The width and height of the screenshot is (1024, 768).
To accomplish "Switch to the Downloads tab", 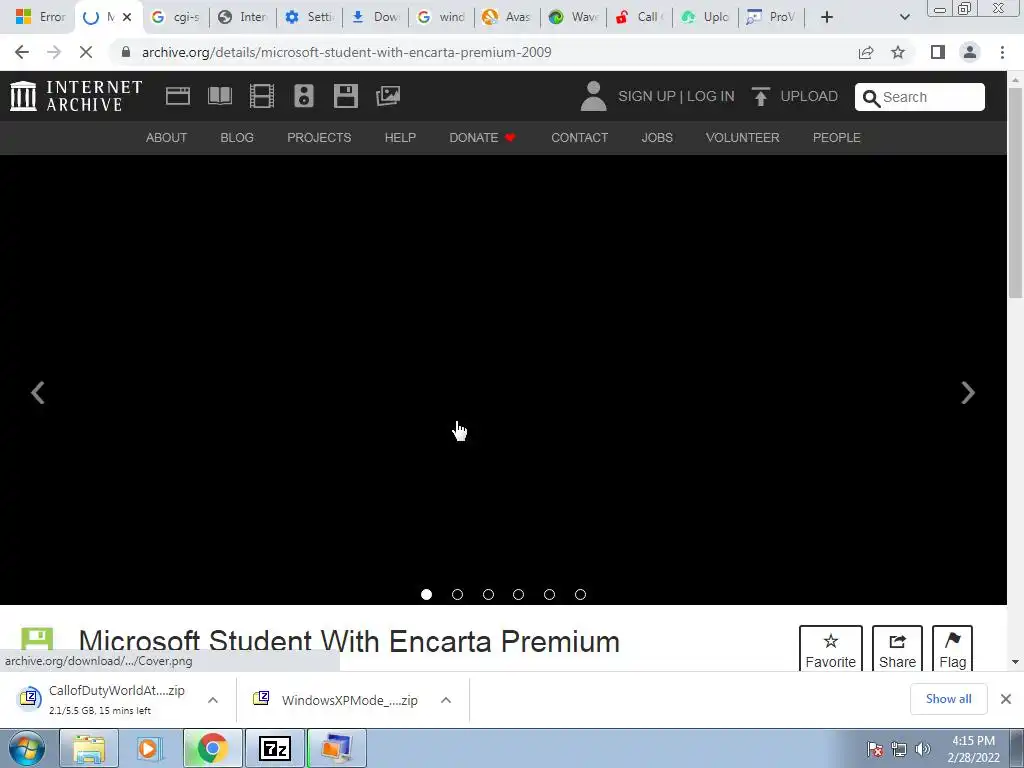I will pyautogui.click(x=376, y=17).
